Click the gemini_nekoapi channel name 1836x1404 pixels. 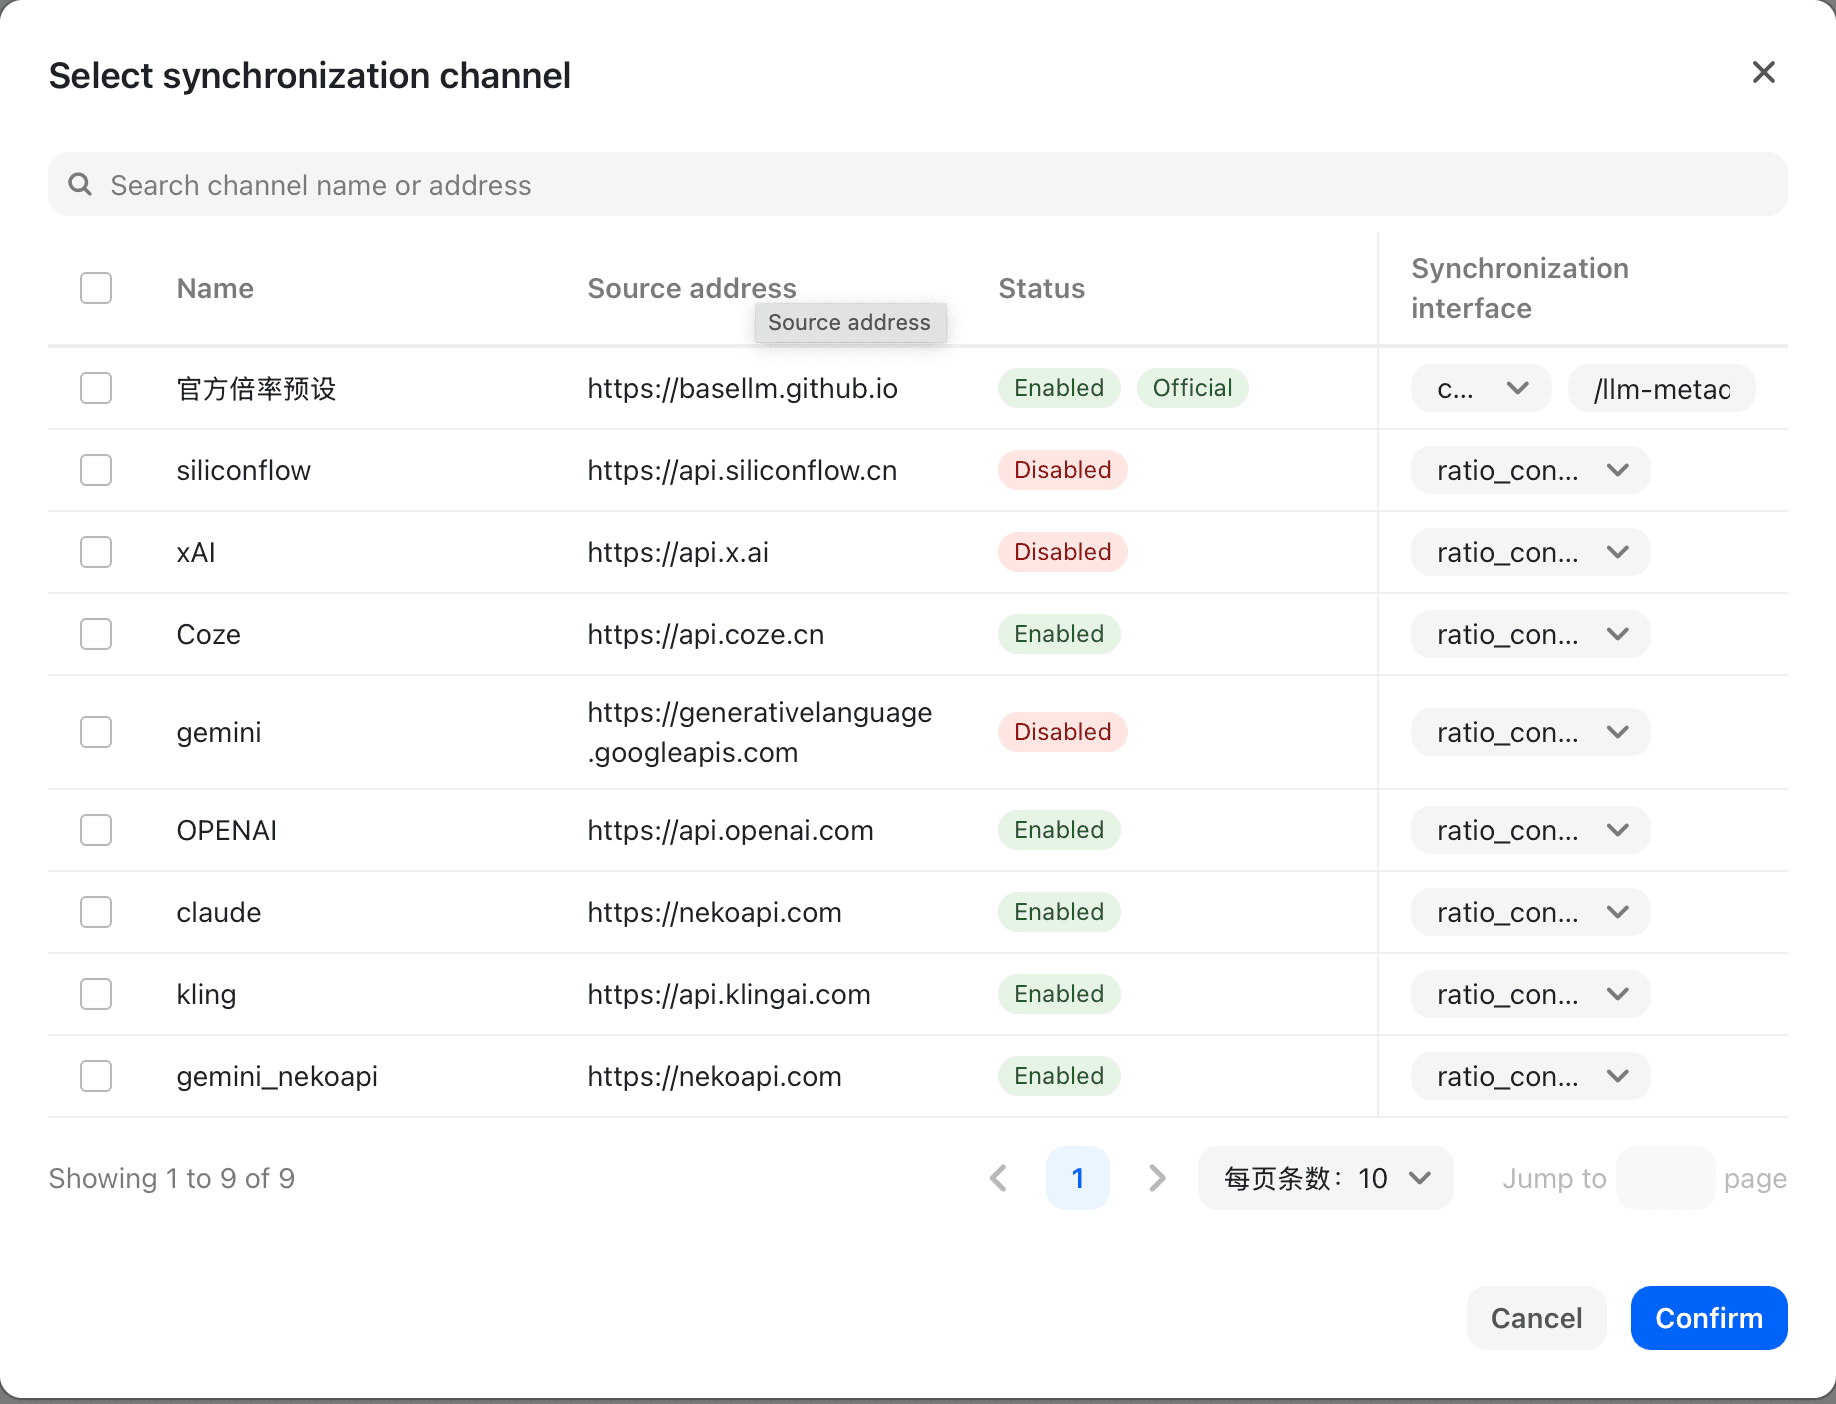click(x=277, y=1076)
